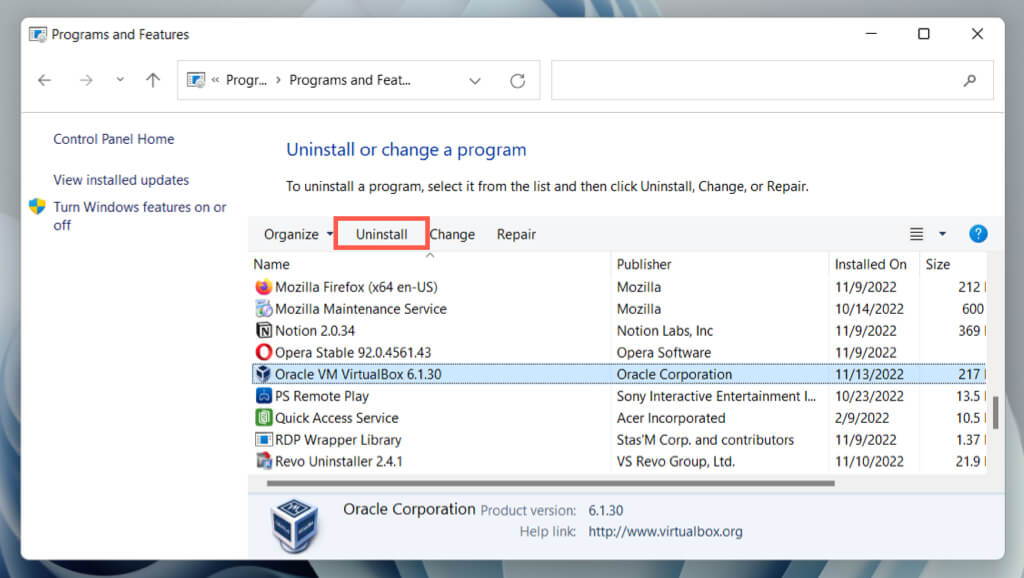This screenshot has height=578, width=1024.
Task: Click the Control Panel address bar icon
Action: 195,80
